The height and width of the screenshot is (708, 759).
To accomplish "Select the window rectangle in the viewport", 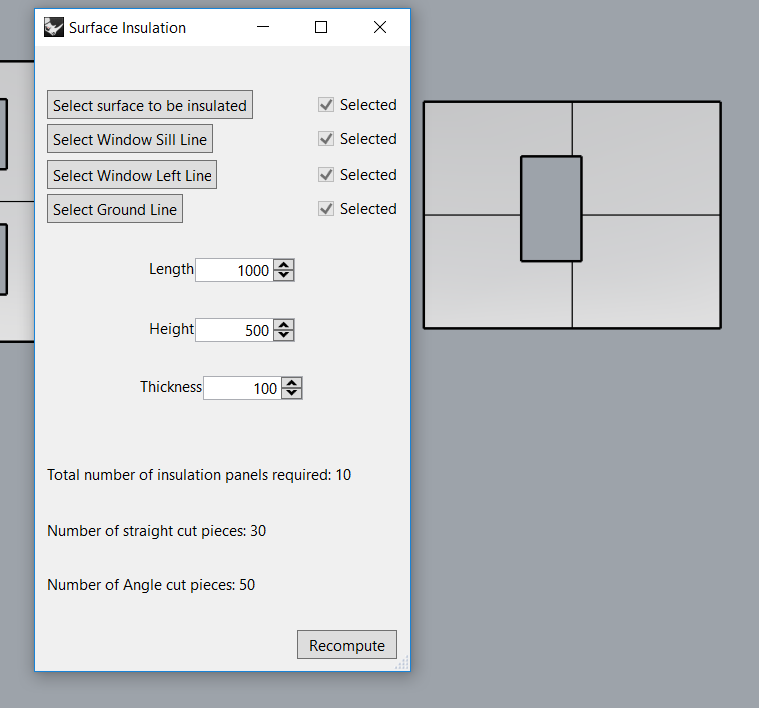I will coord(551,209).
